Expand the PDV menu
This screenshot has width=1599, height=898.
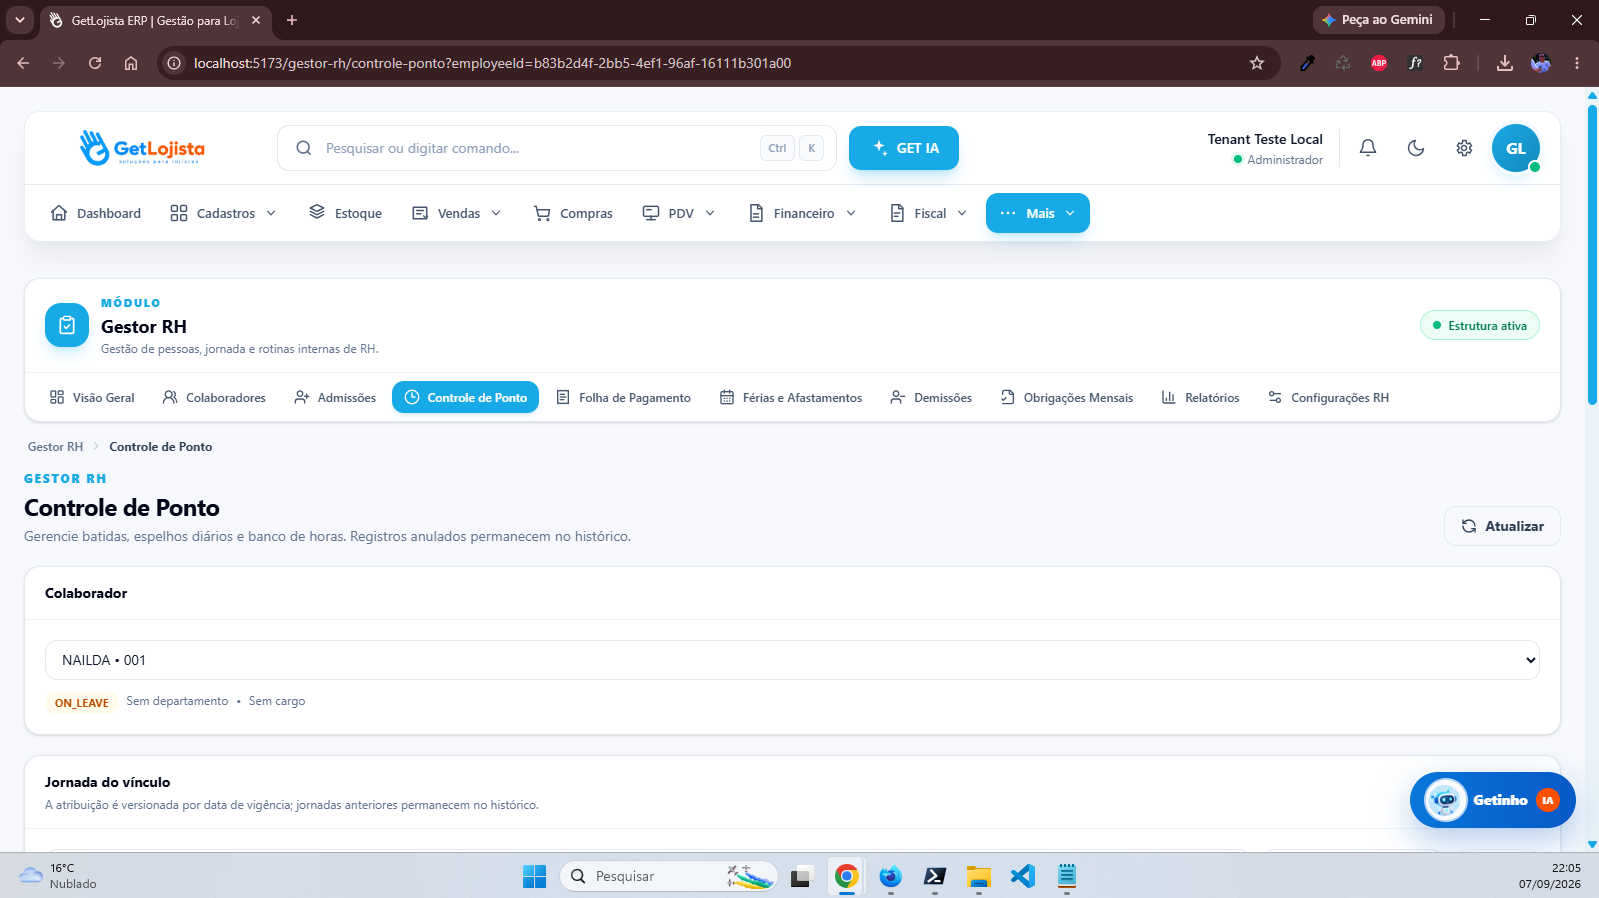pos(679,213)
